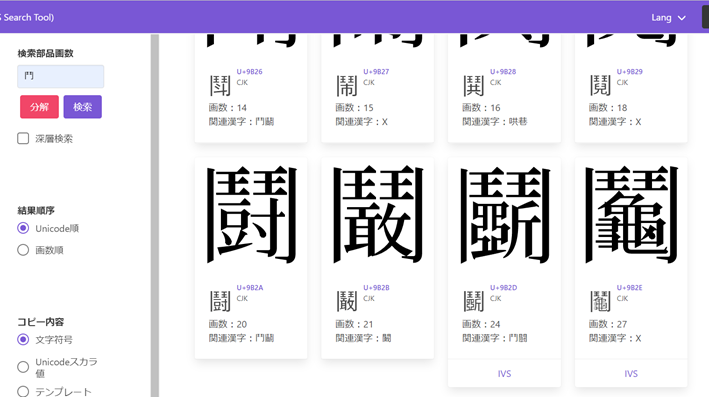Open the U+9B26 code link
Viewport: 709px width, 397px height.
tap(249, 71)
